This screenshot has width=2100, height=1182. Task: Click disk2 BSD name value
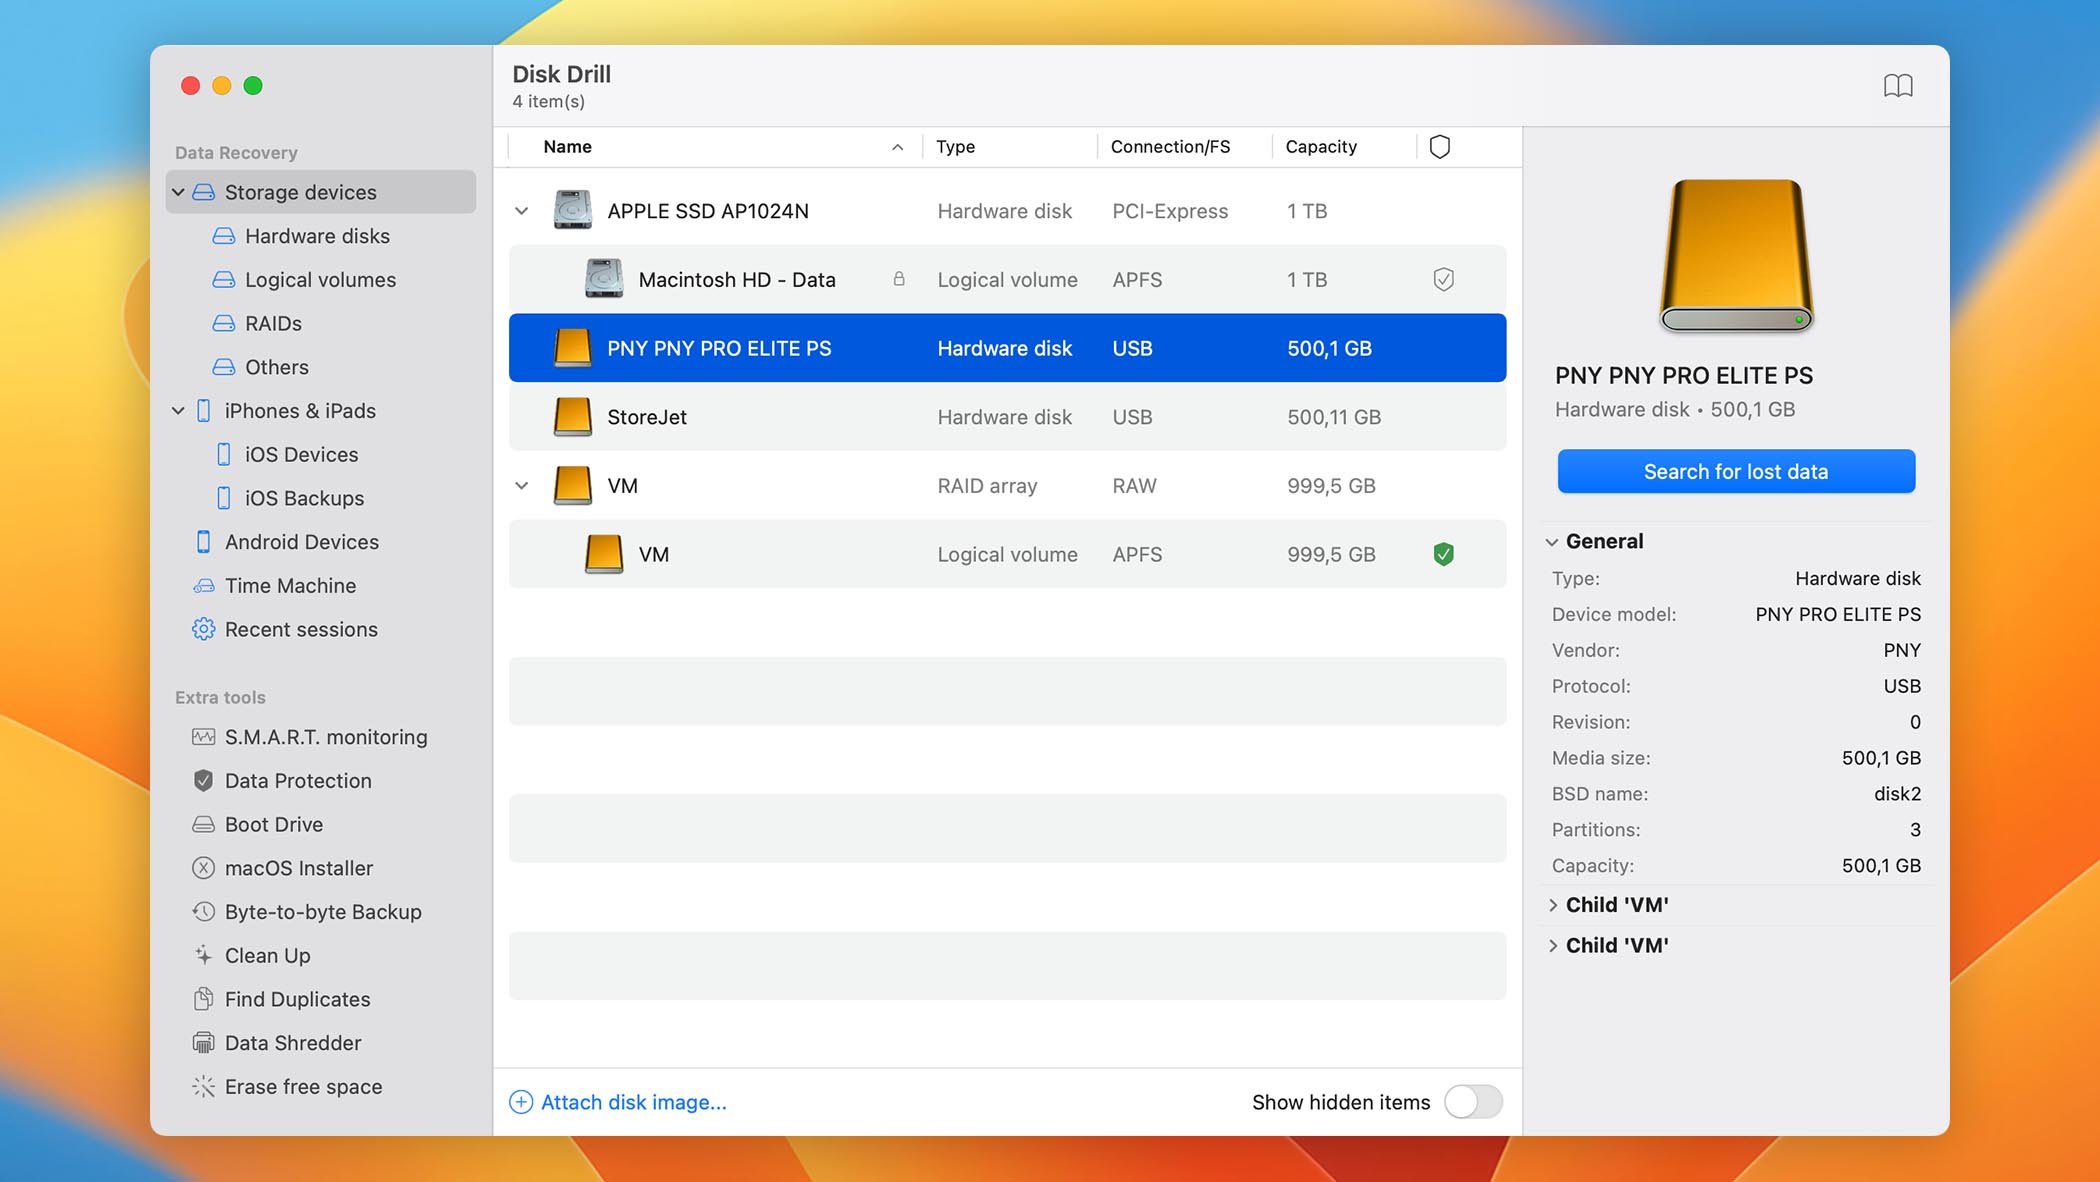point(1897,794)
